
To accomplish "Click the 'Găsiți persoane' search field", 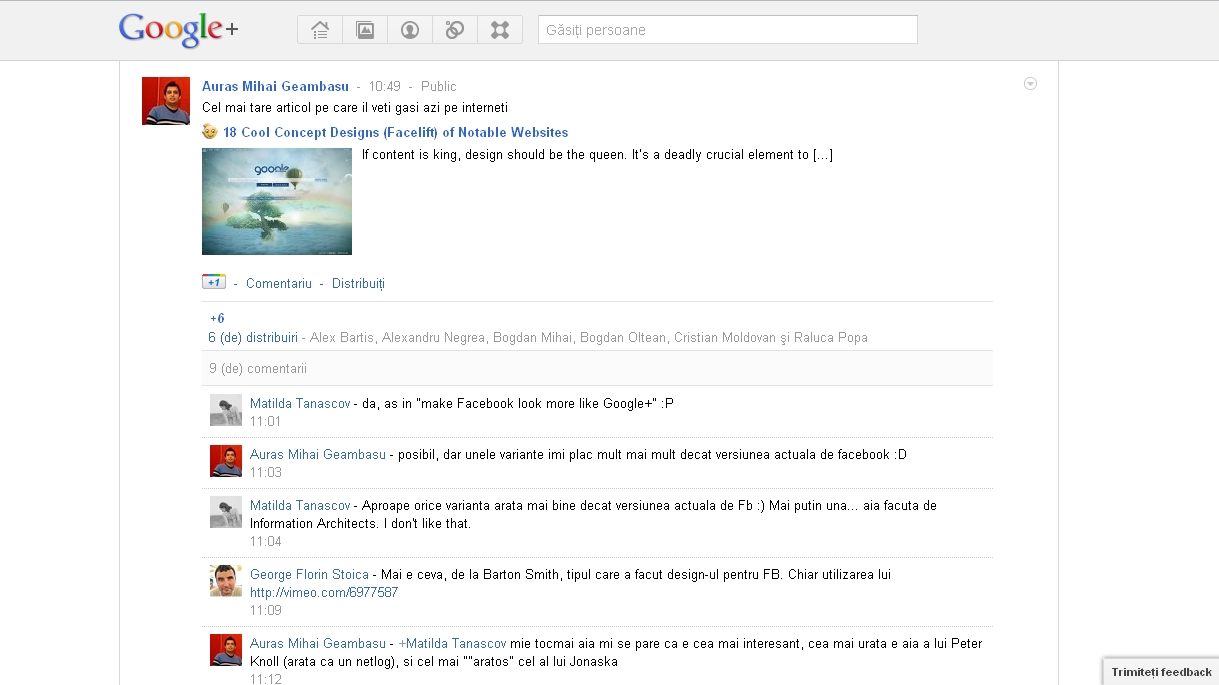I will click(727, 30).
